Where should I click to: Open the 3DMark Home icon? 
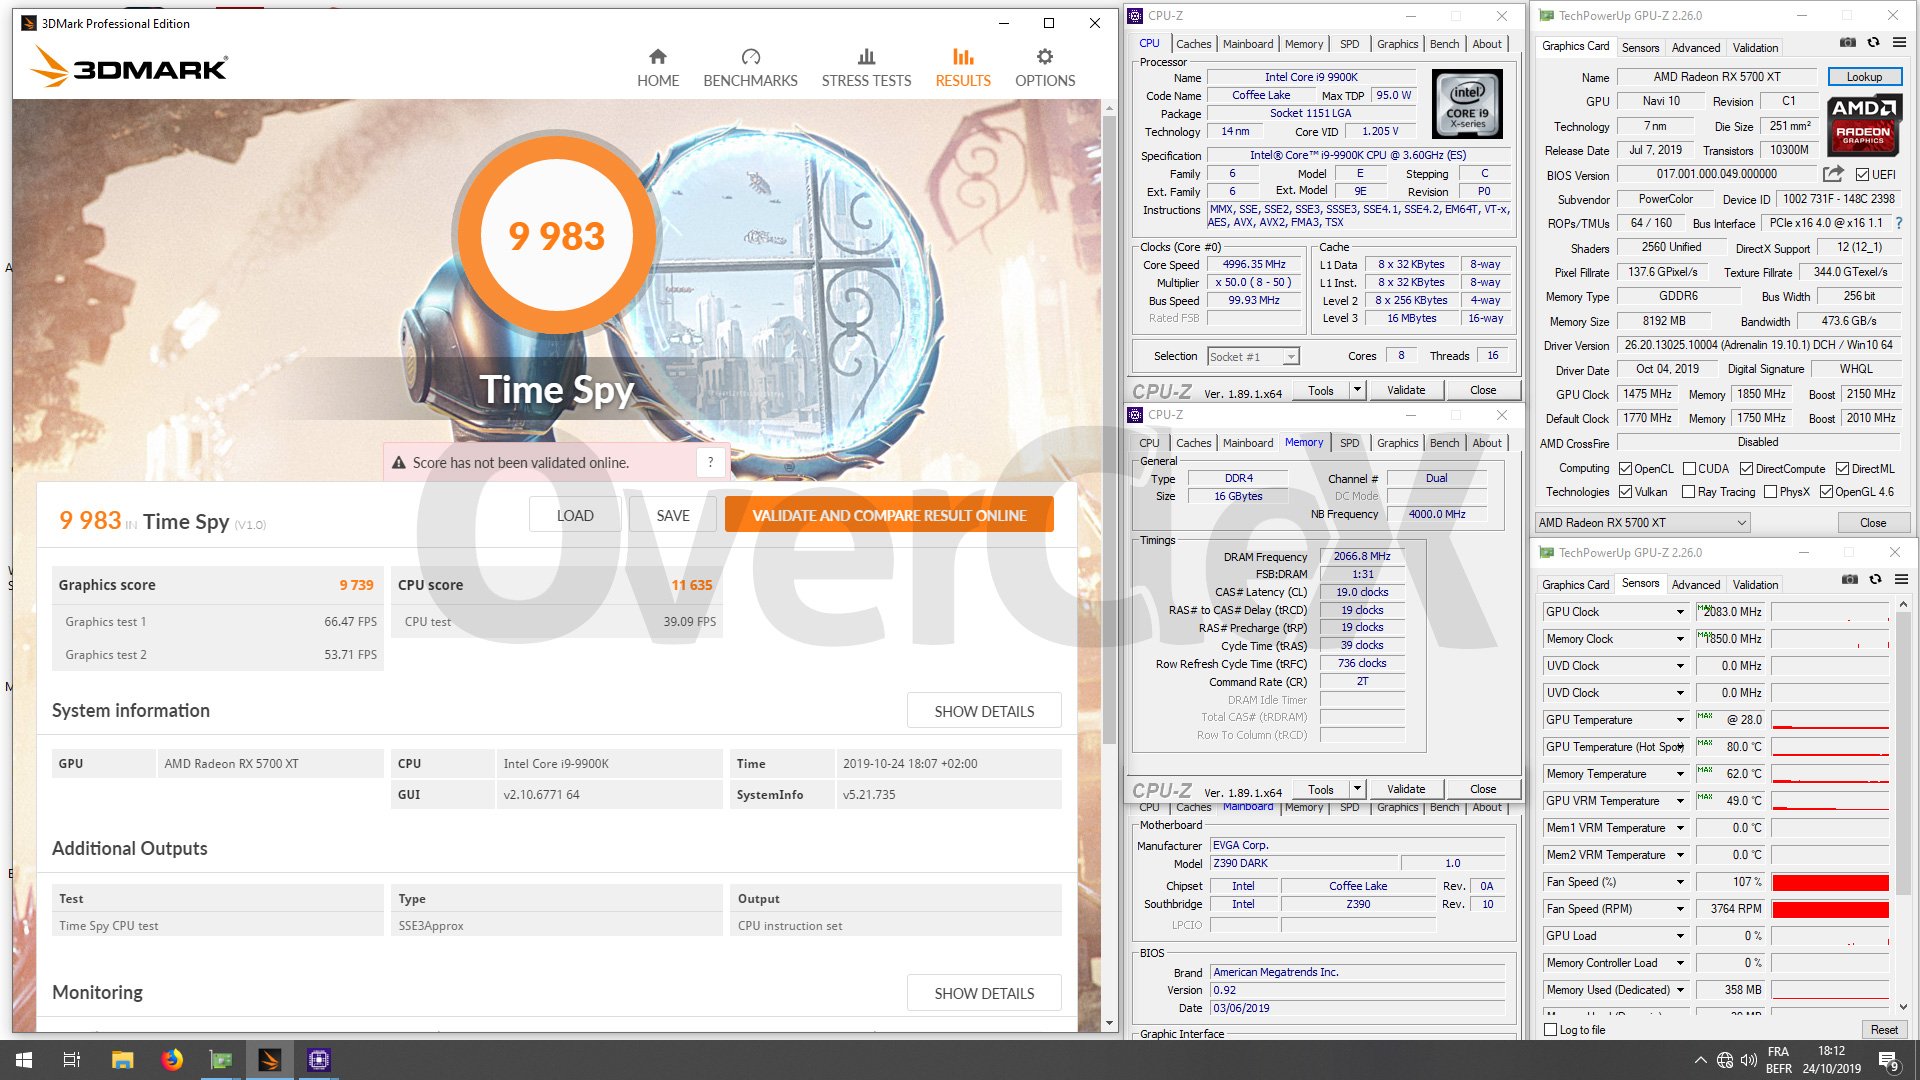point(657,57)
